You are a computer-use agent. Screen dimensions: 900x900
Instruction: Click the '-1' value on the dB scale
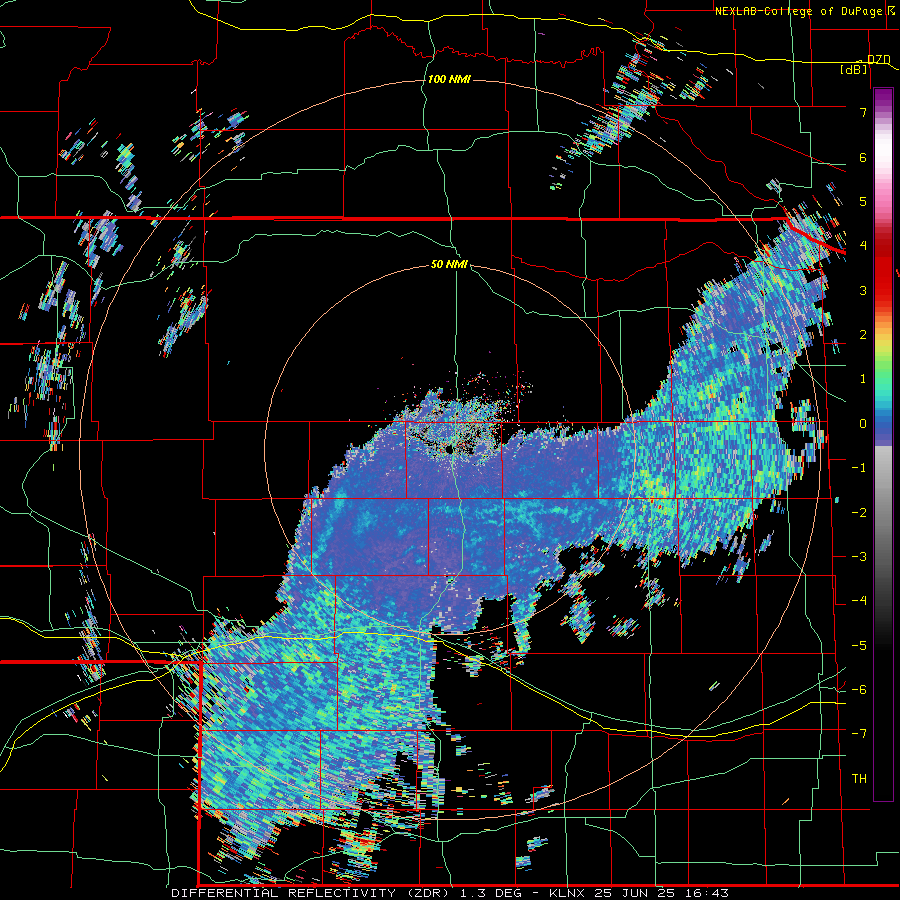tap(859, 468)
